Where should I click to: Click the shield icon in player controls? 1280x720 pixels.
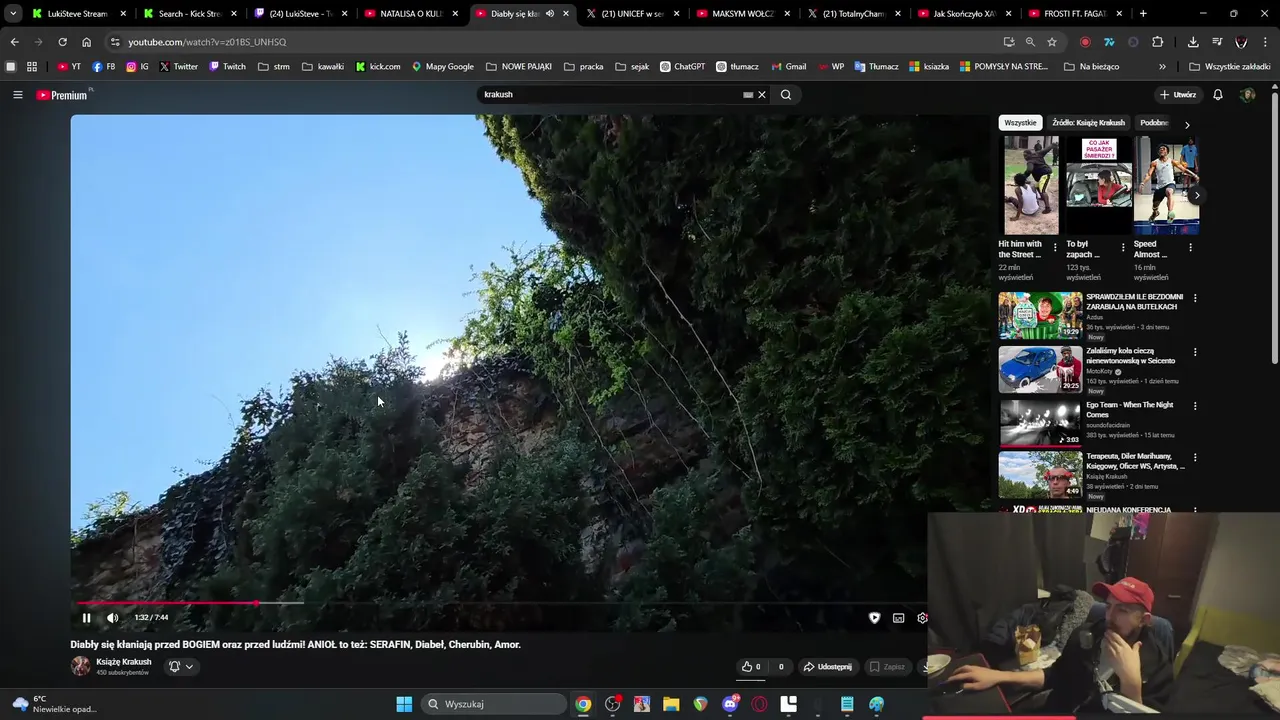coord(874,618)
